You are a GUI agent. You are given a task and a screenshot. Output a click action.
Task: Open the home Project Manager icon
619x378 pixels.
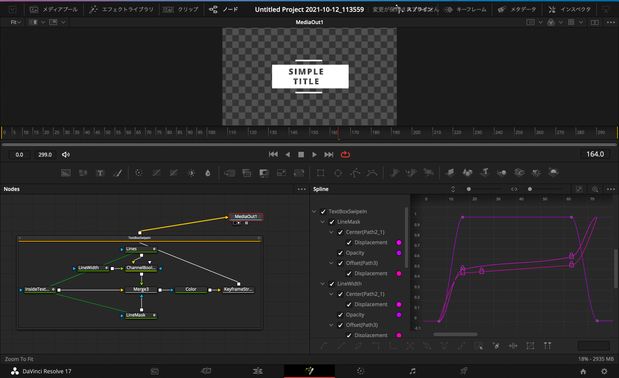click(x=583, y=371)
